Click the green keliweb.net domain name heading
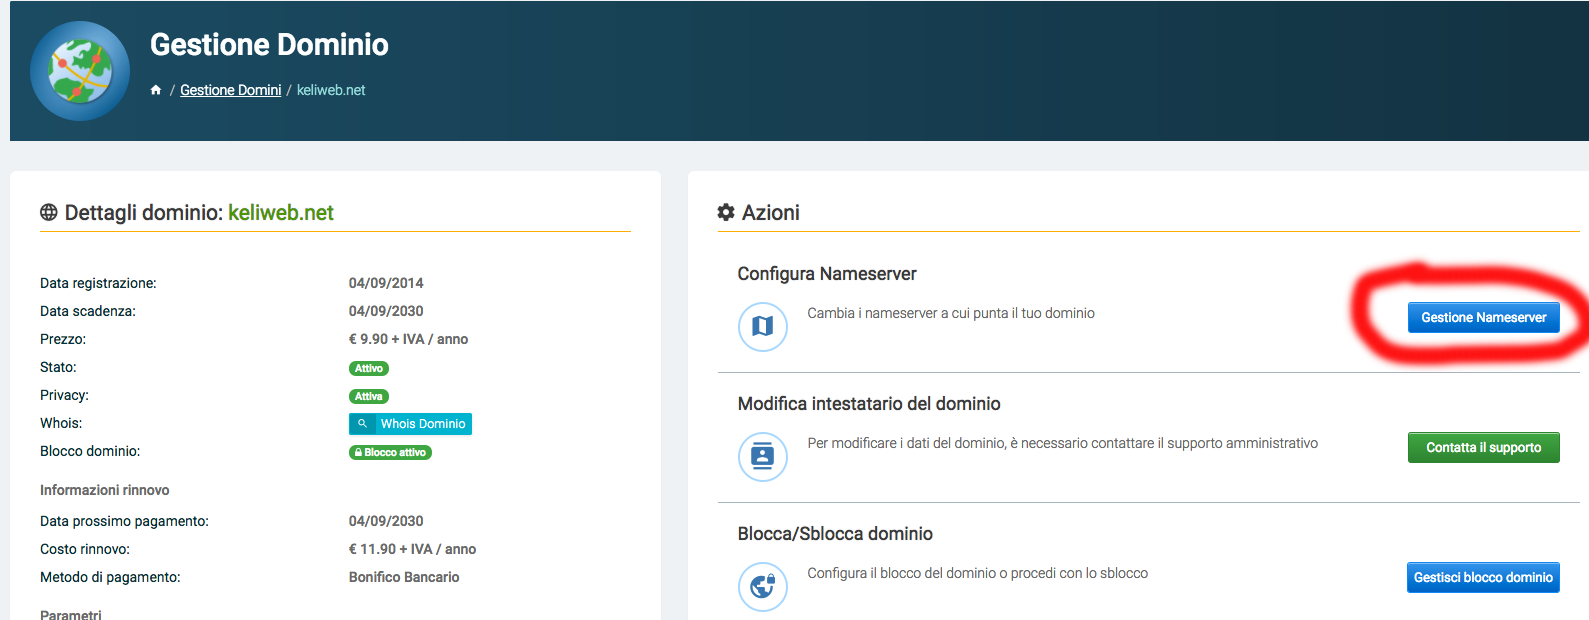1589x620 pixels. tap(281, 212)
